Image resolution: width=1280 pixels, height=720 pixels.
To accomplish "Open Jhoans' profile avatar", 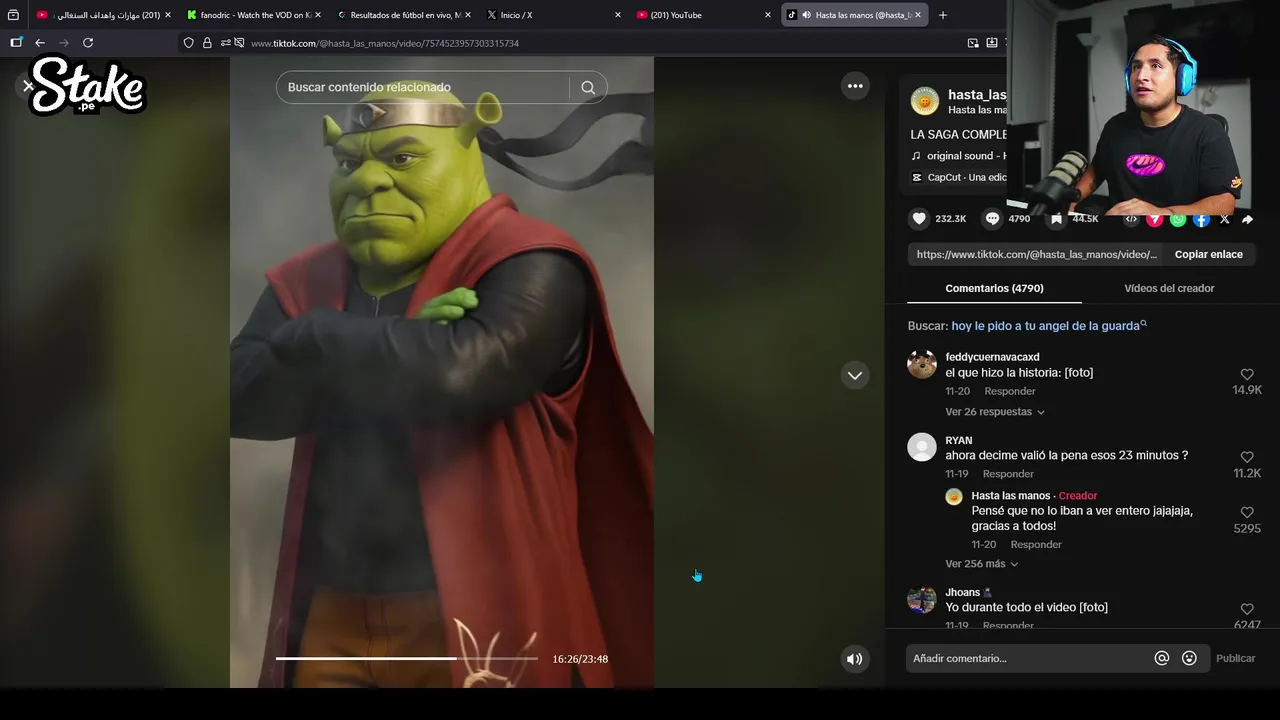I will click(922, 599).
